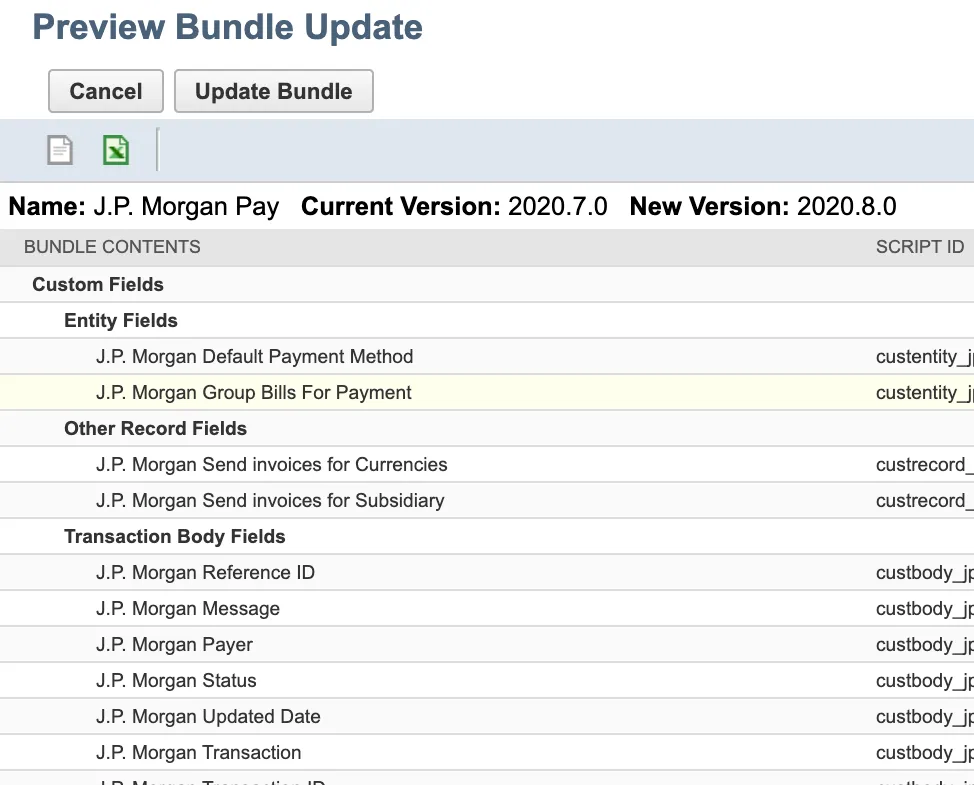Select J.P. Morgan Message row
Image resolution: width=974 pixels, height=785 pixels.
487,609
